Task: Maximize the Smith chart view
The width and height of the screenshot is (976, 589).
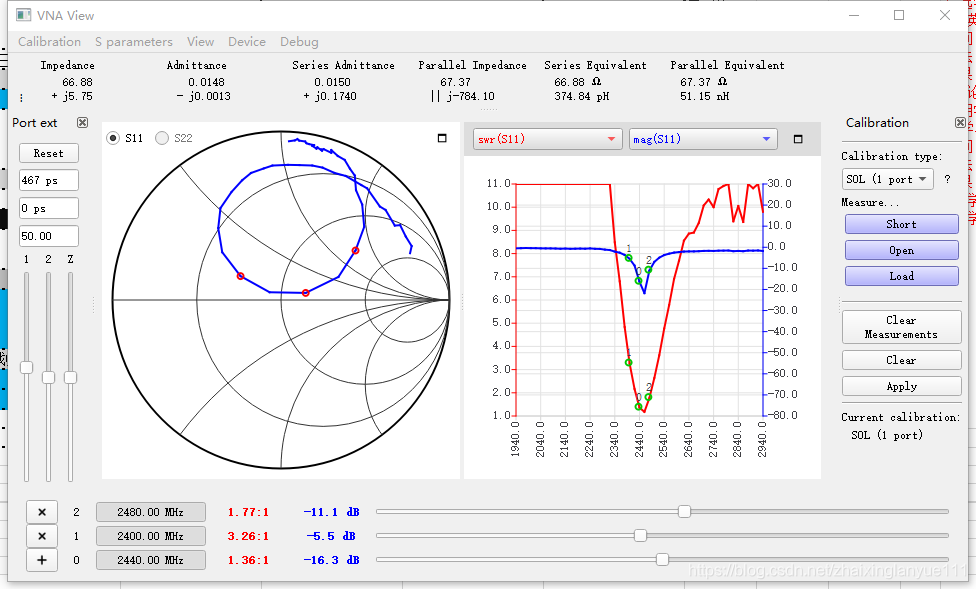Action: [x=442, y=138]
